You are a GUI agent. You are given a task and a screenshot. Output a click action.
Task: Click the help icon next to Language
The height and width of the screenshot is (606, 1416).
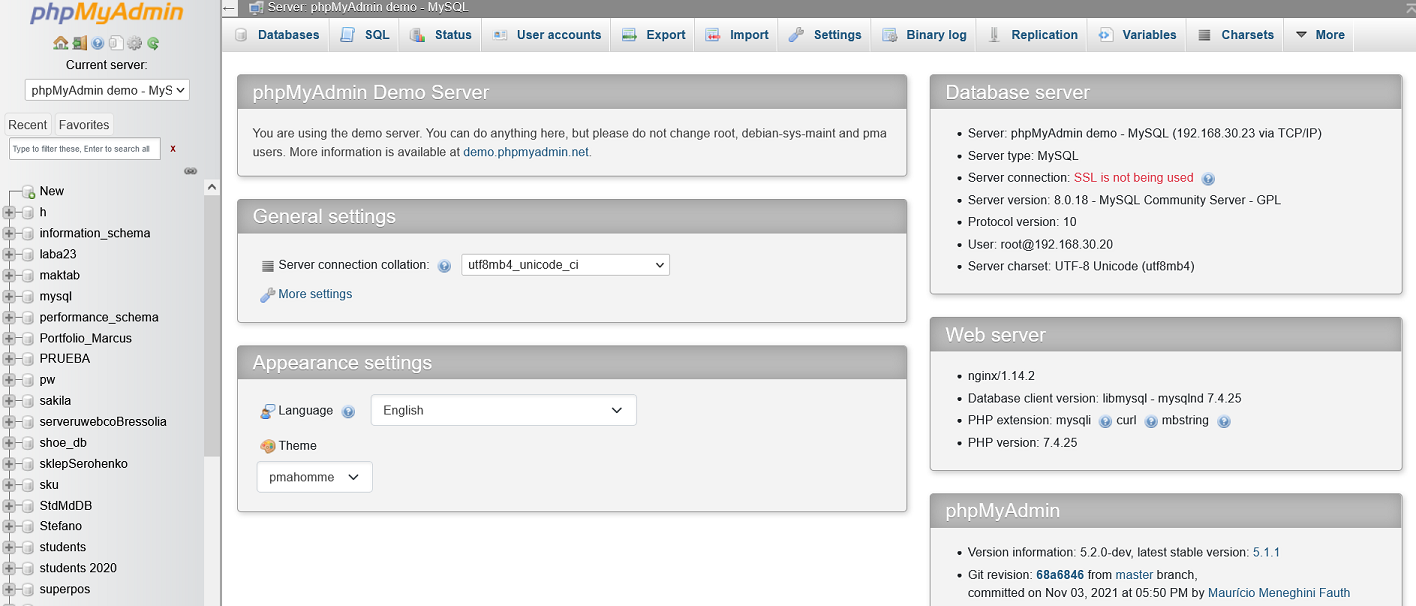(x=348, y=411)
